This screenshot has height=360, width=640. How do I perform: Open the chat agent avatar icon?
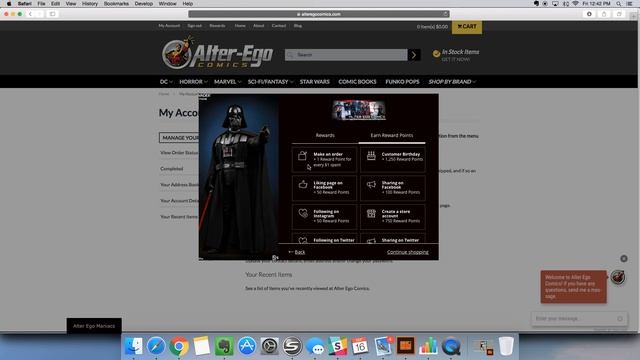click(618, 277)
